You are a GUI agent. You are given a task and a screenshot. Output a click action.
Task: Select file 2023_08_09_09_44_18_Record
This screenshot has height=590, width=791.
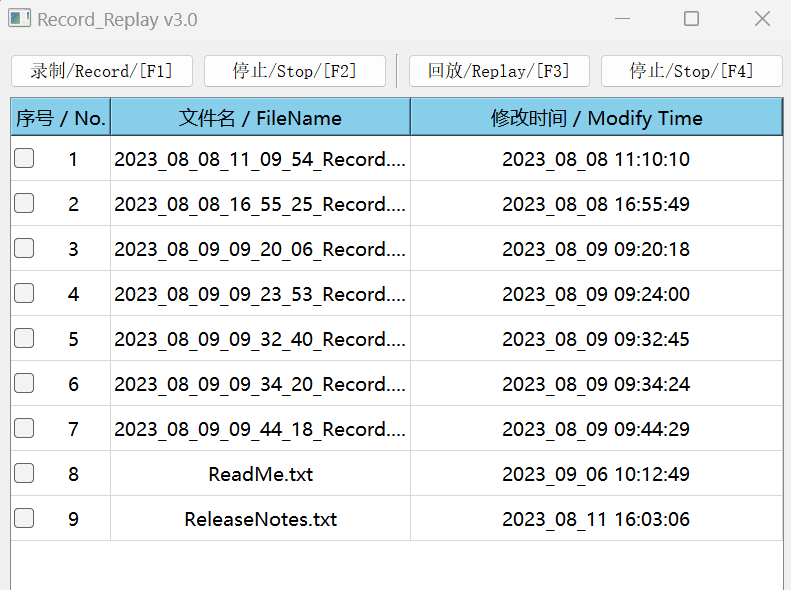point(260,429)
